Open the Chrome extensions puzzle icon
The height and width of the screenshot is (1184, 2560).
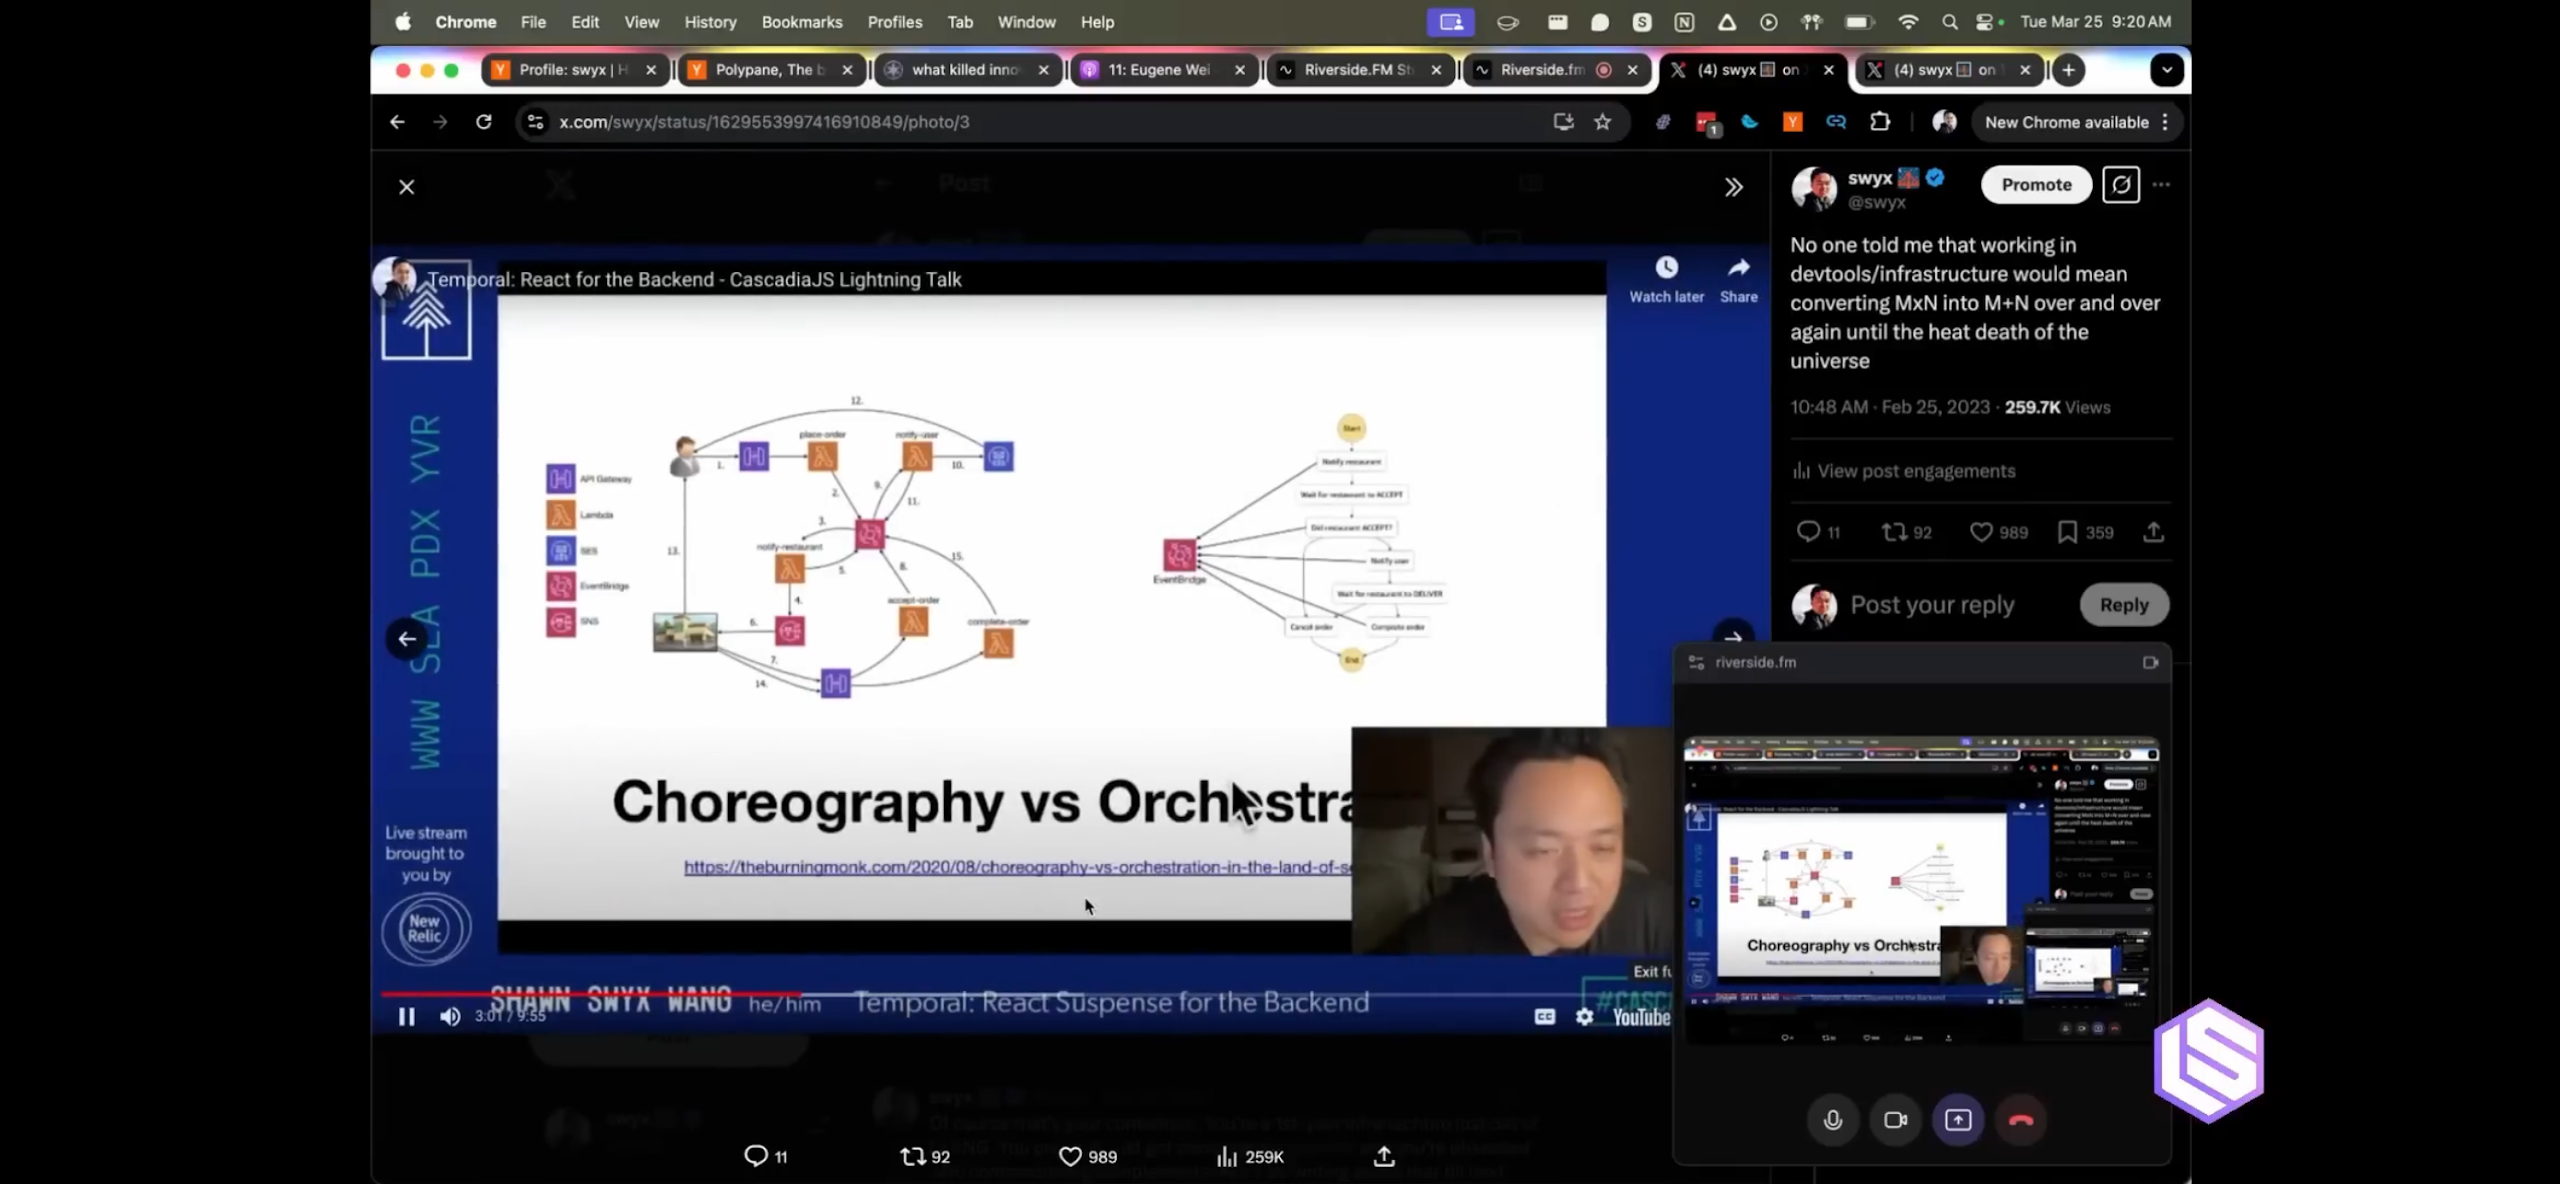[1880, 121]
